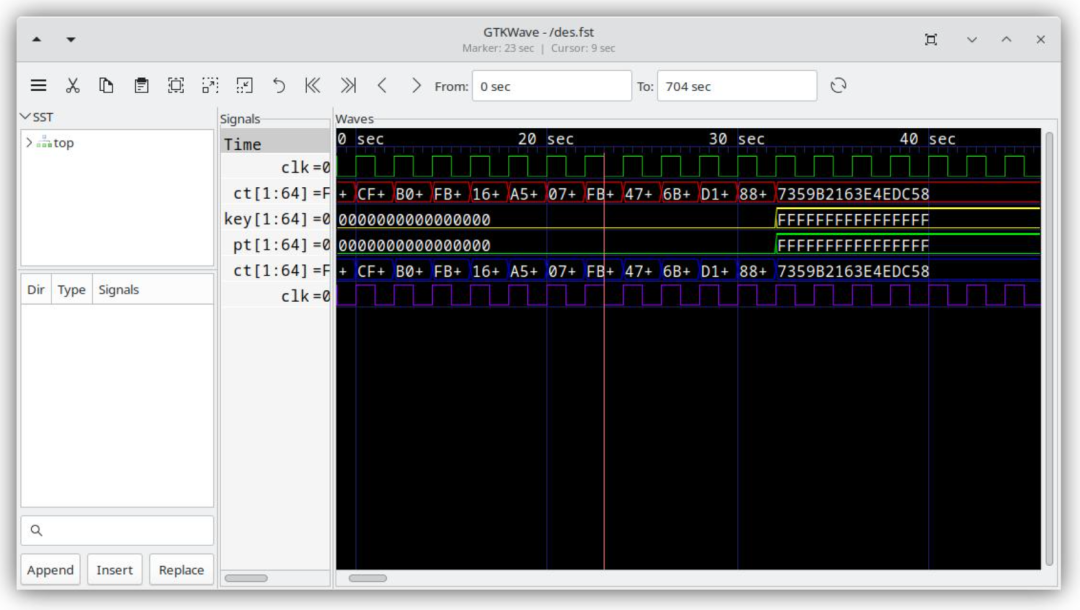Open the hamburger main menu
This screenshot has width=1080, height=610.
39,86
